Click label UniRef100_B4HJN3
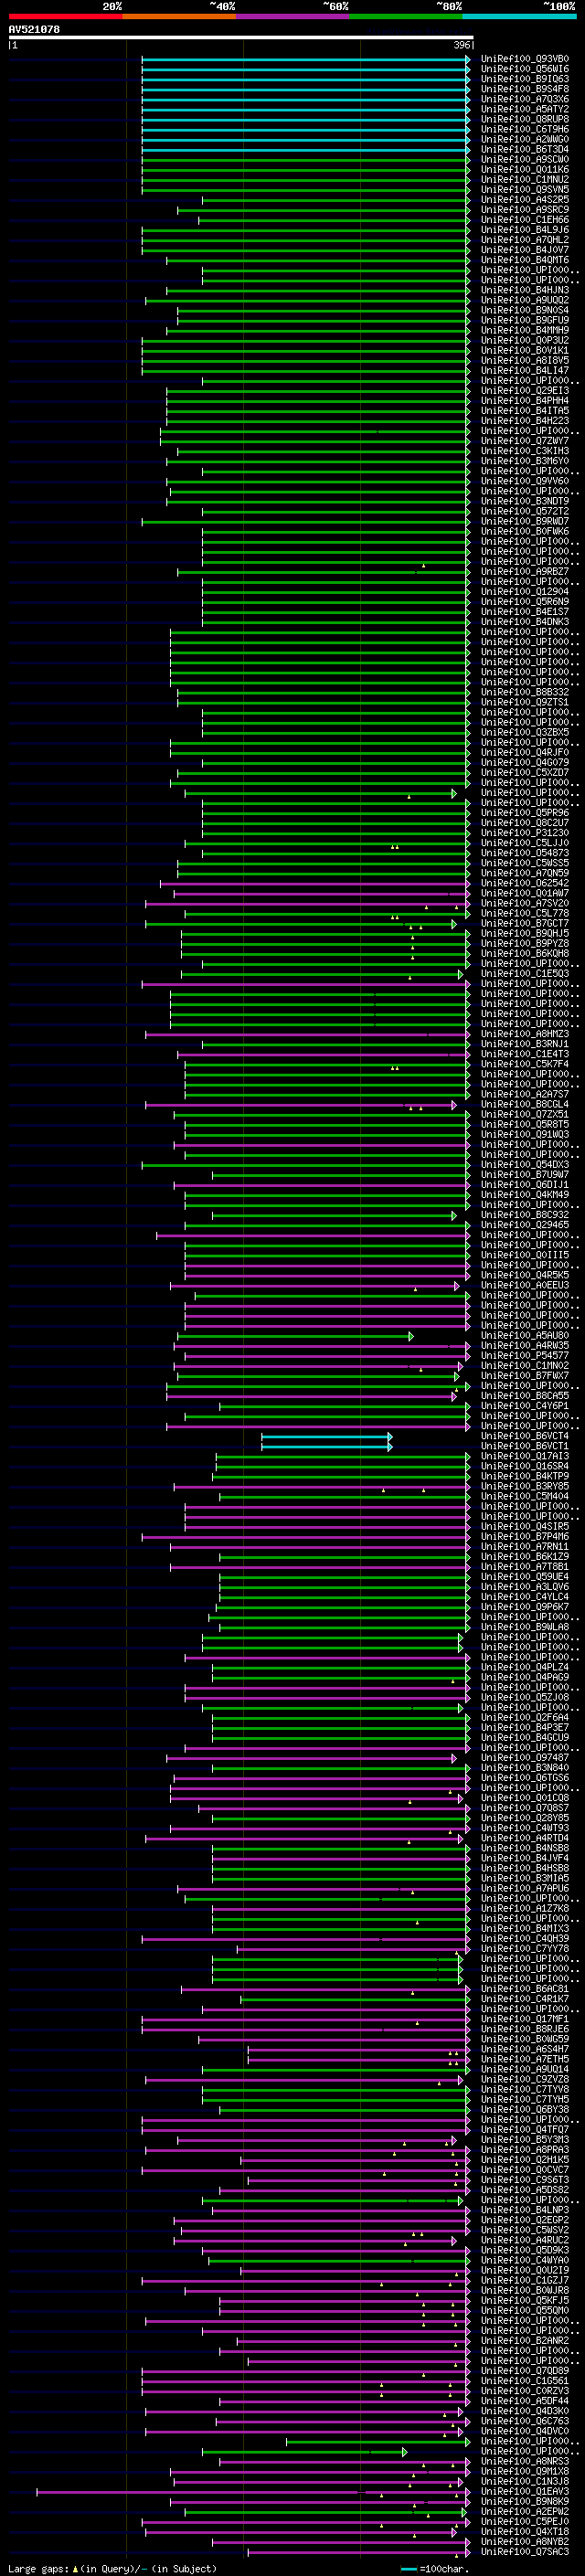 524,290
